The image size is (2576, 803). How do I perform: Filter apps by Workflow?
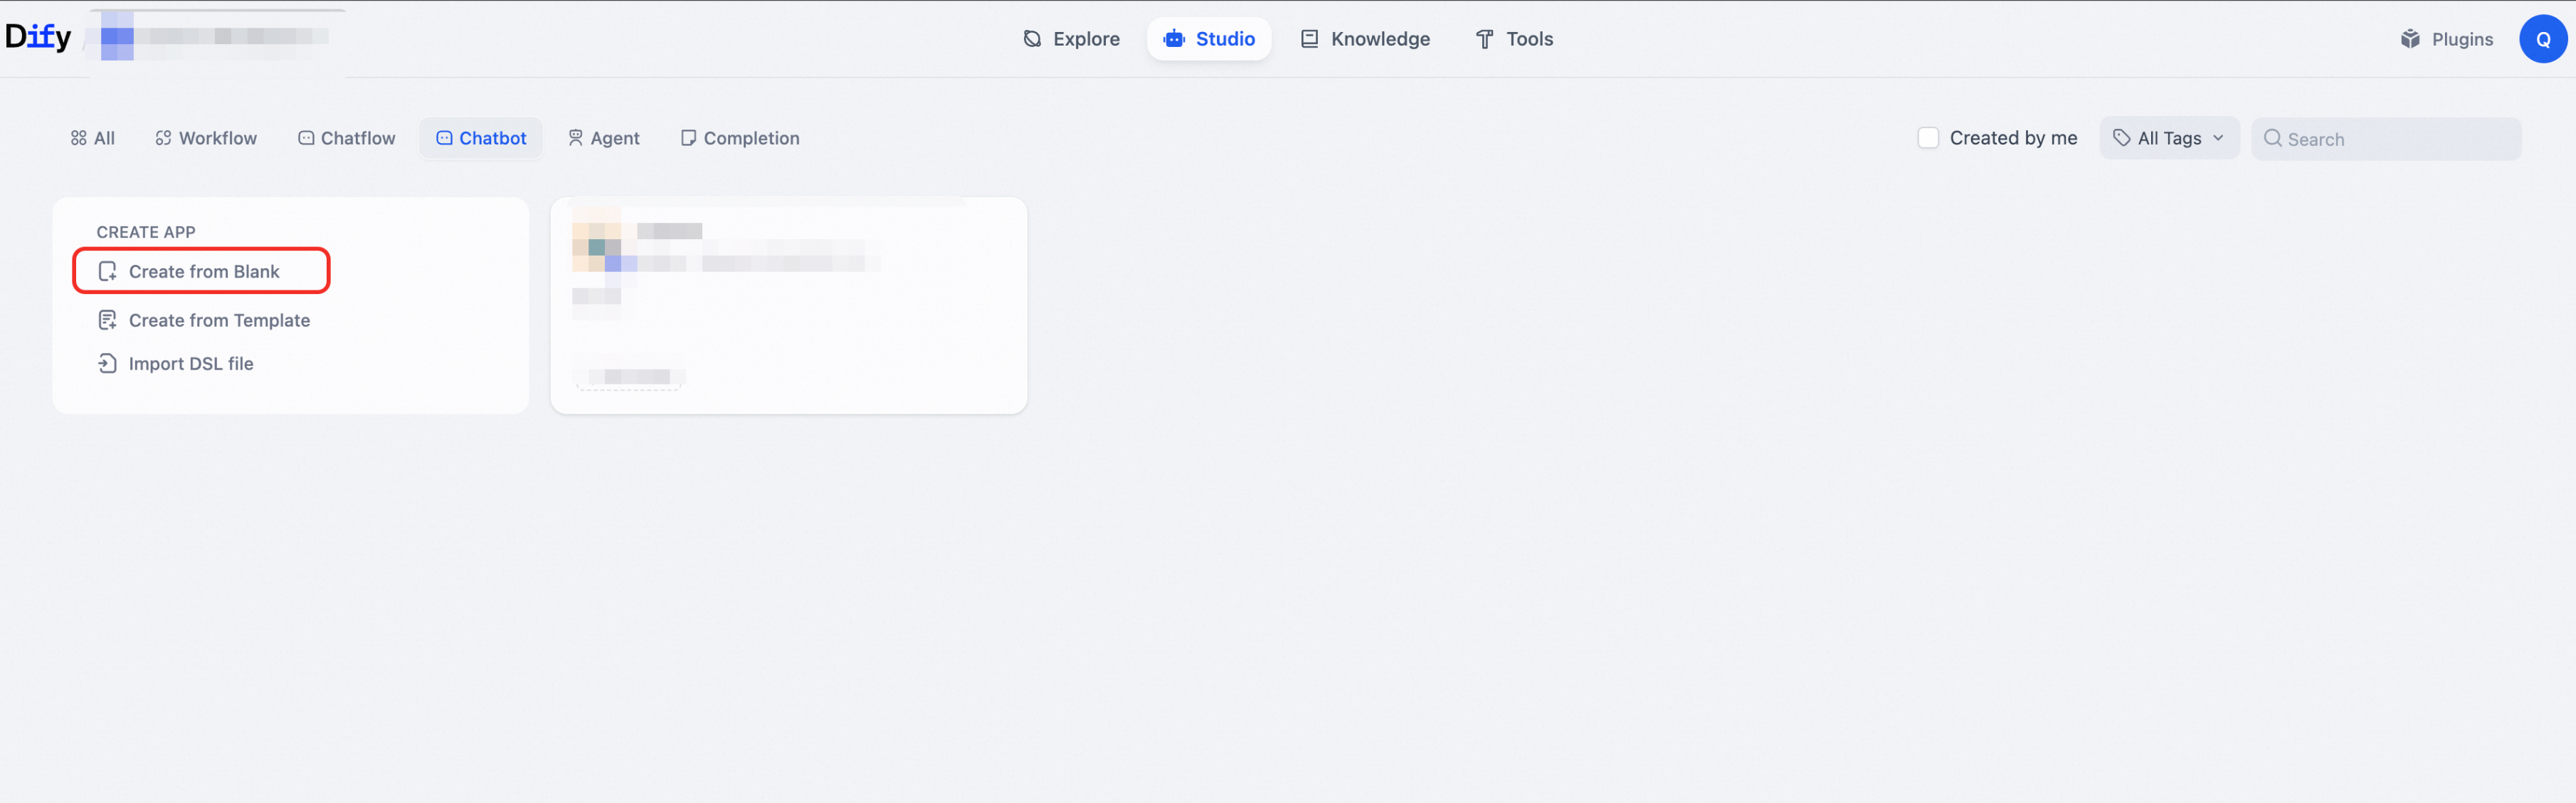click(206, 138)
